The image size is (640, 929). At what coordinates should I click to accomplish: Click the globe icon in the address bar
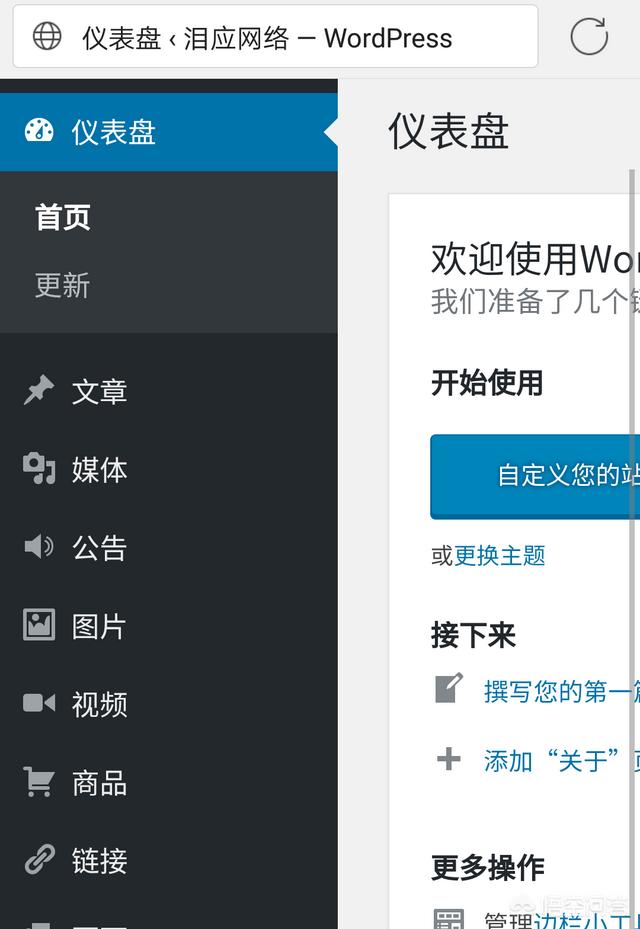click(x=47, y=36)
